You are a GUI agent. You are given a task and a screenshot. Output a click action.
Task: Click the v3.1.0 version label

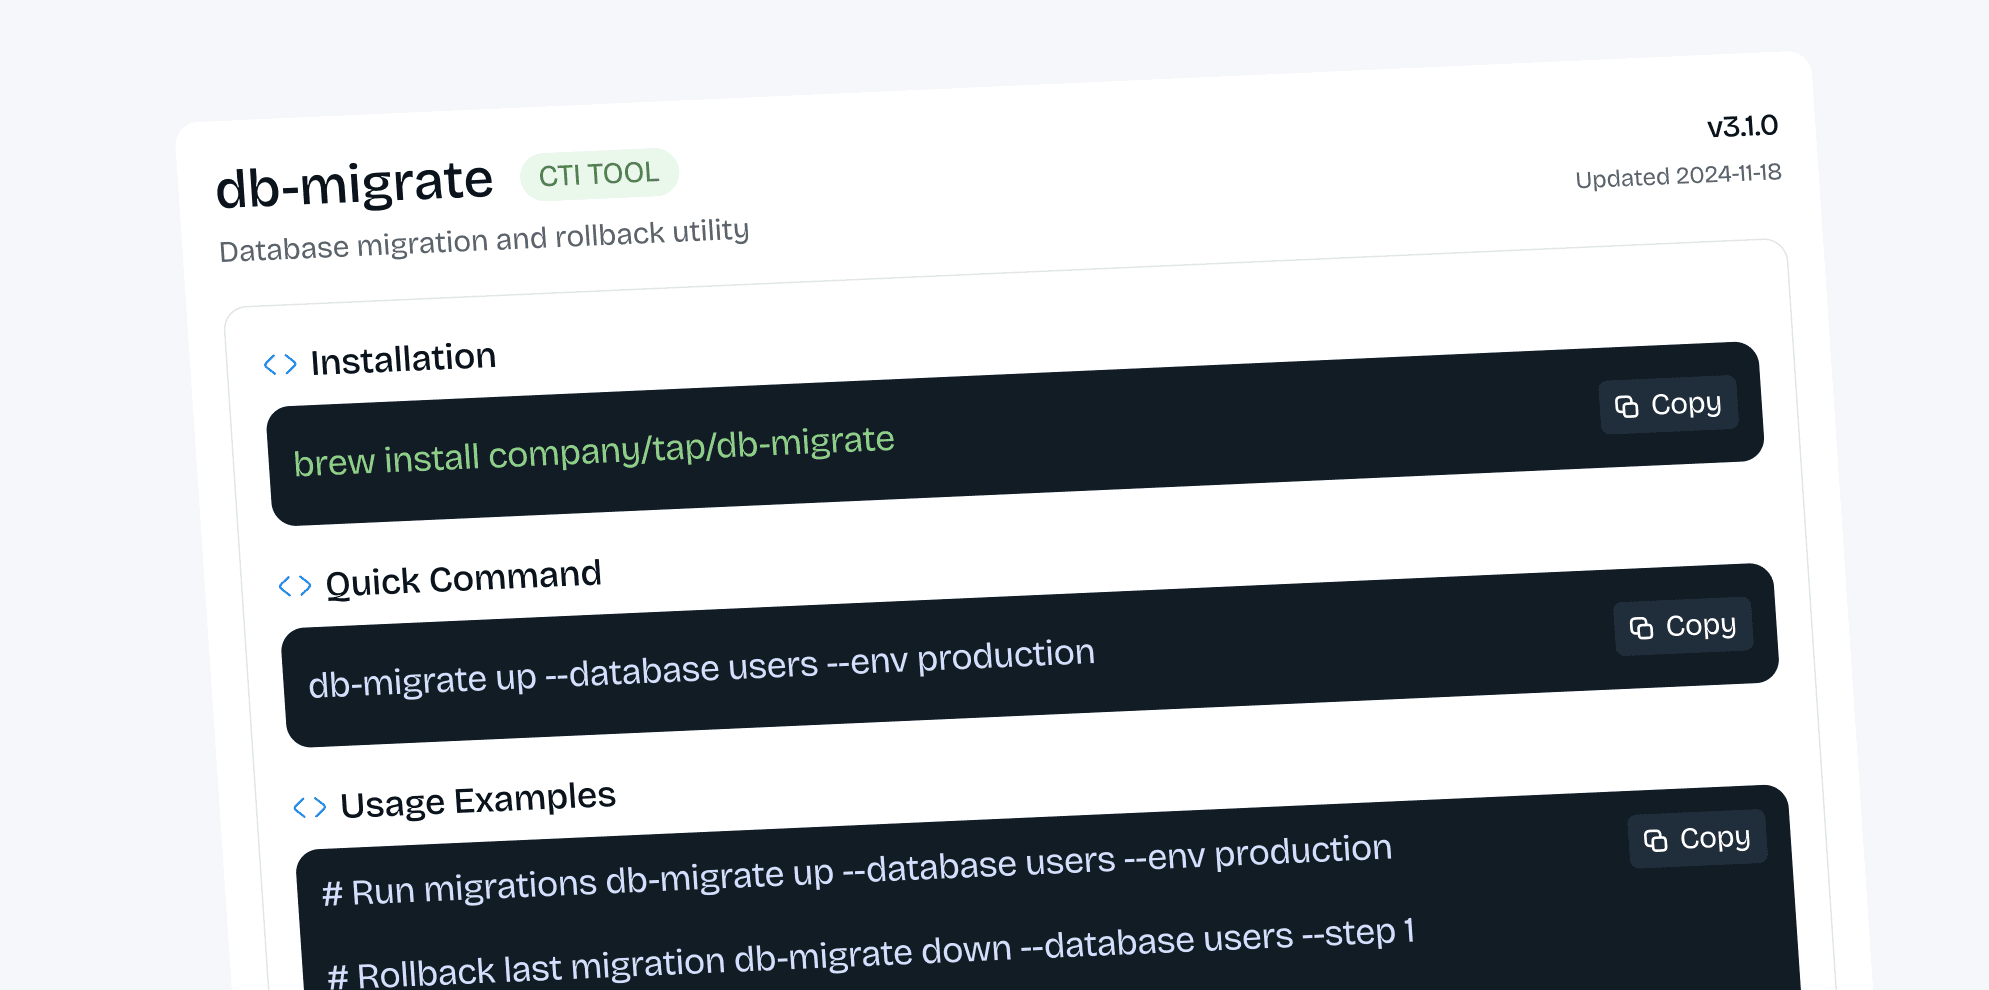click(1742, 127)
